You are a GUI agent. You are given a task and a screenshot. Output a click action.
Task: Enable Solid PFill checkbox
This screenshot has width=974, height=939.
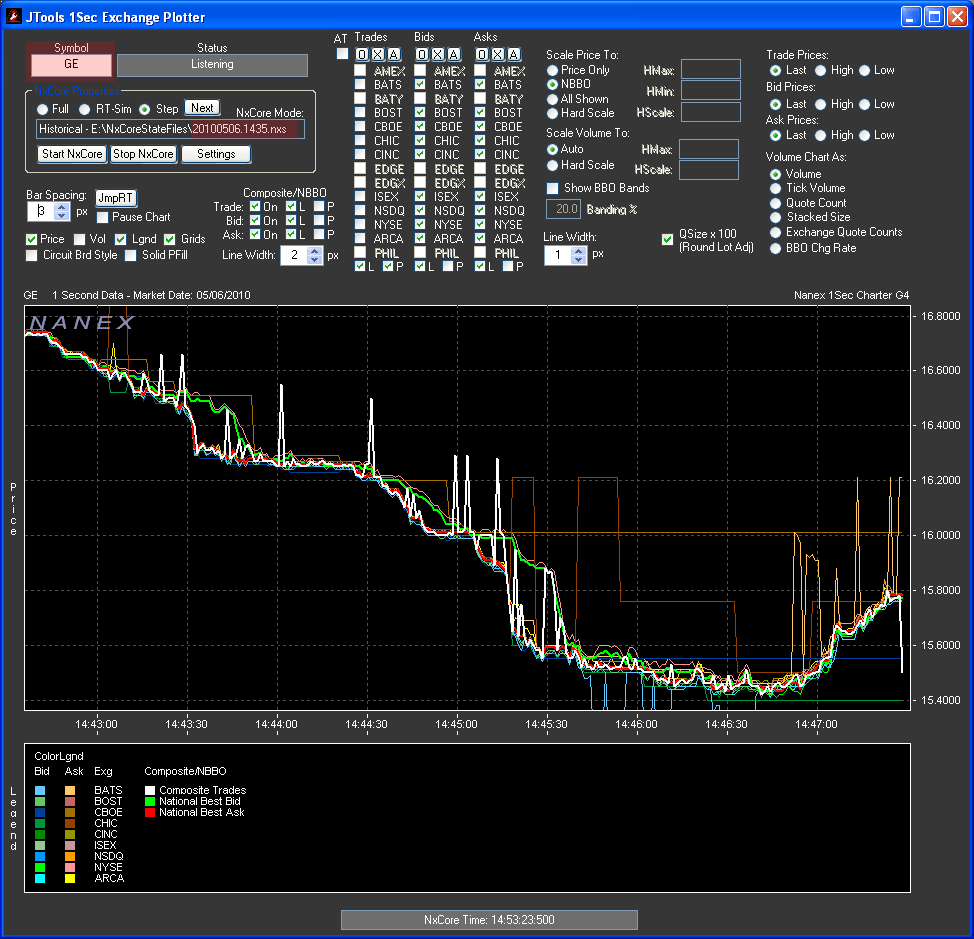click(x=130, y=255)
